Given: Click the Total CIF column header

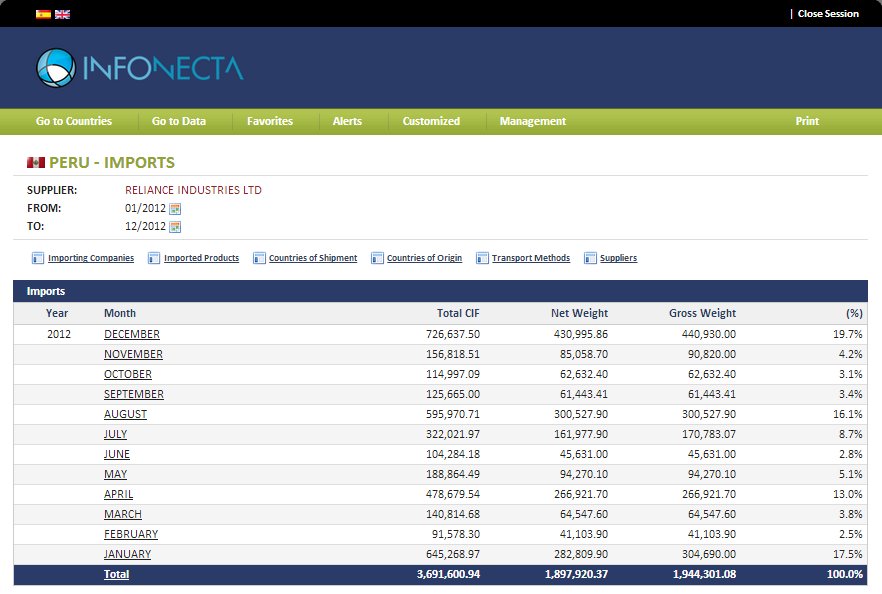Looking at the screenshot, I should (458, 313).
